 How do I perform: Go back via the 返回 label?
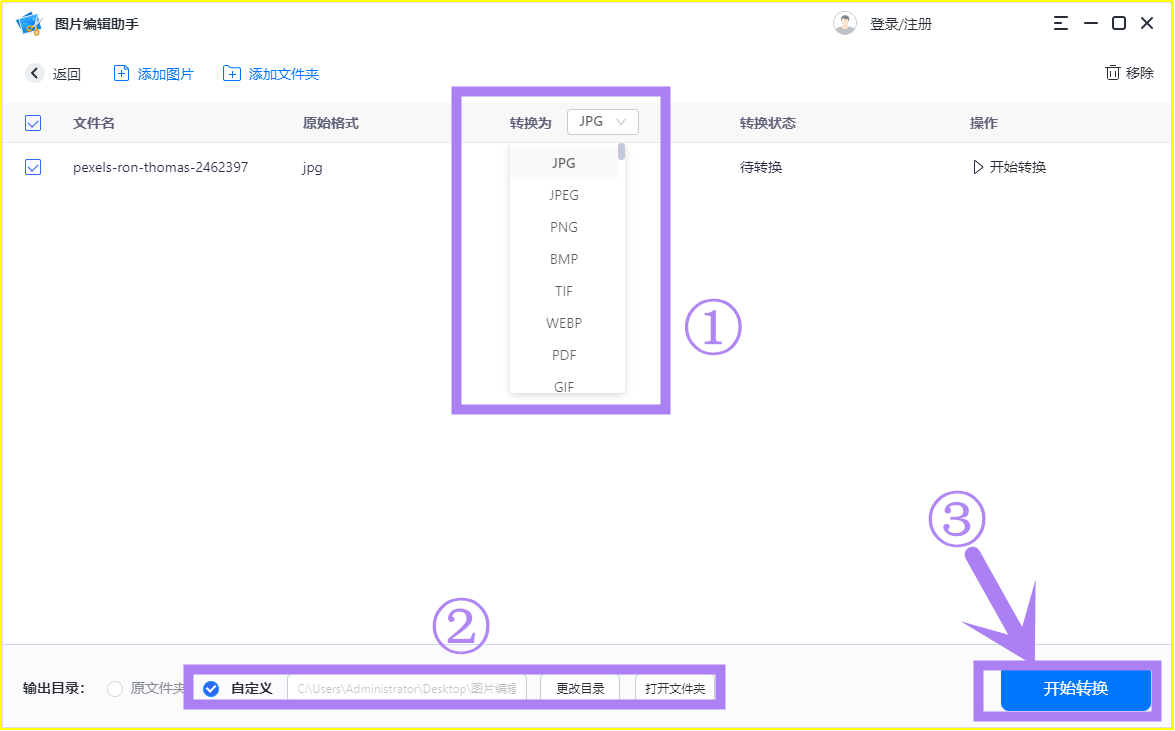[x=67, y=74]
